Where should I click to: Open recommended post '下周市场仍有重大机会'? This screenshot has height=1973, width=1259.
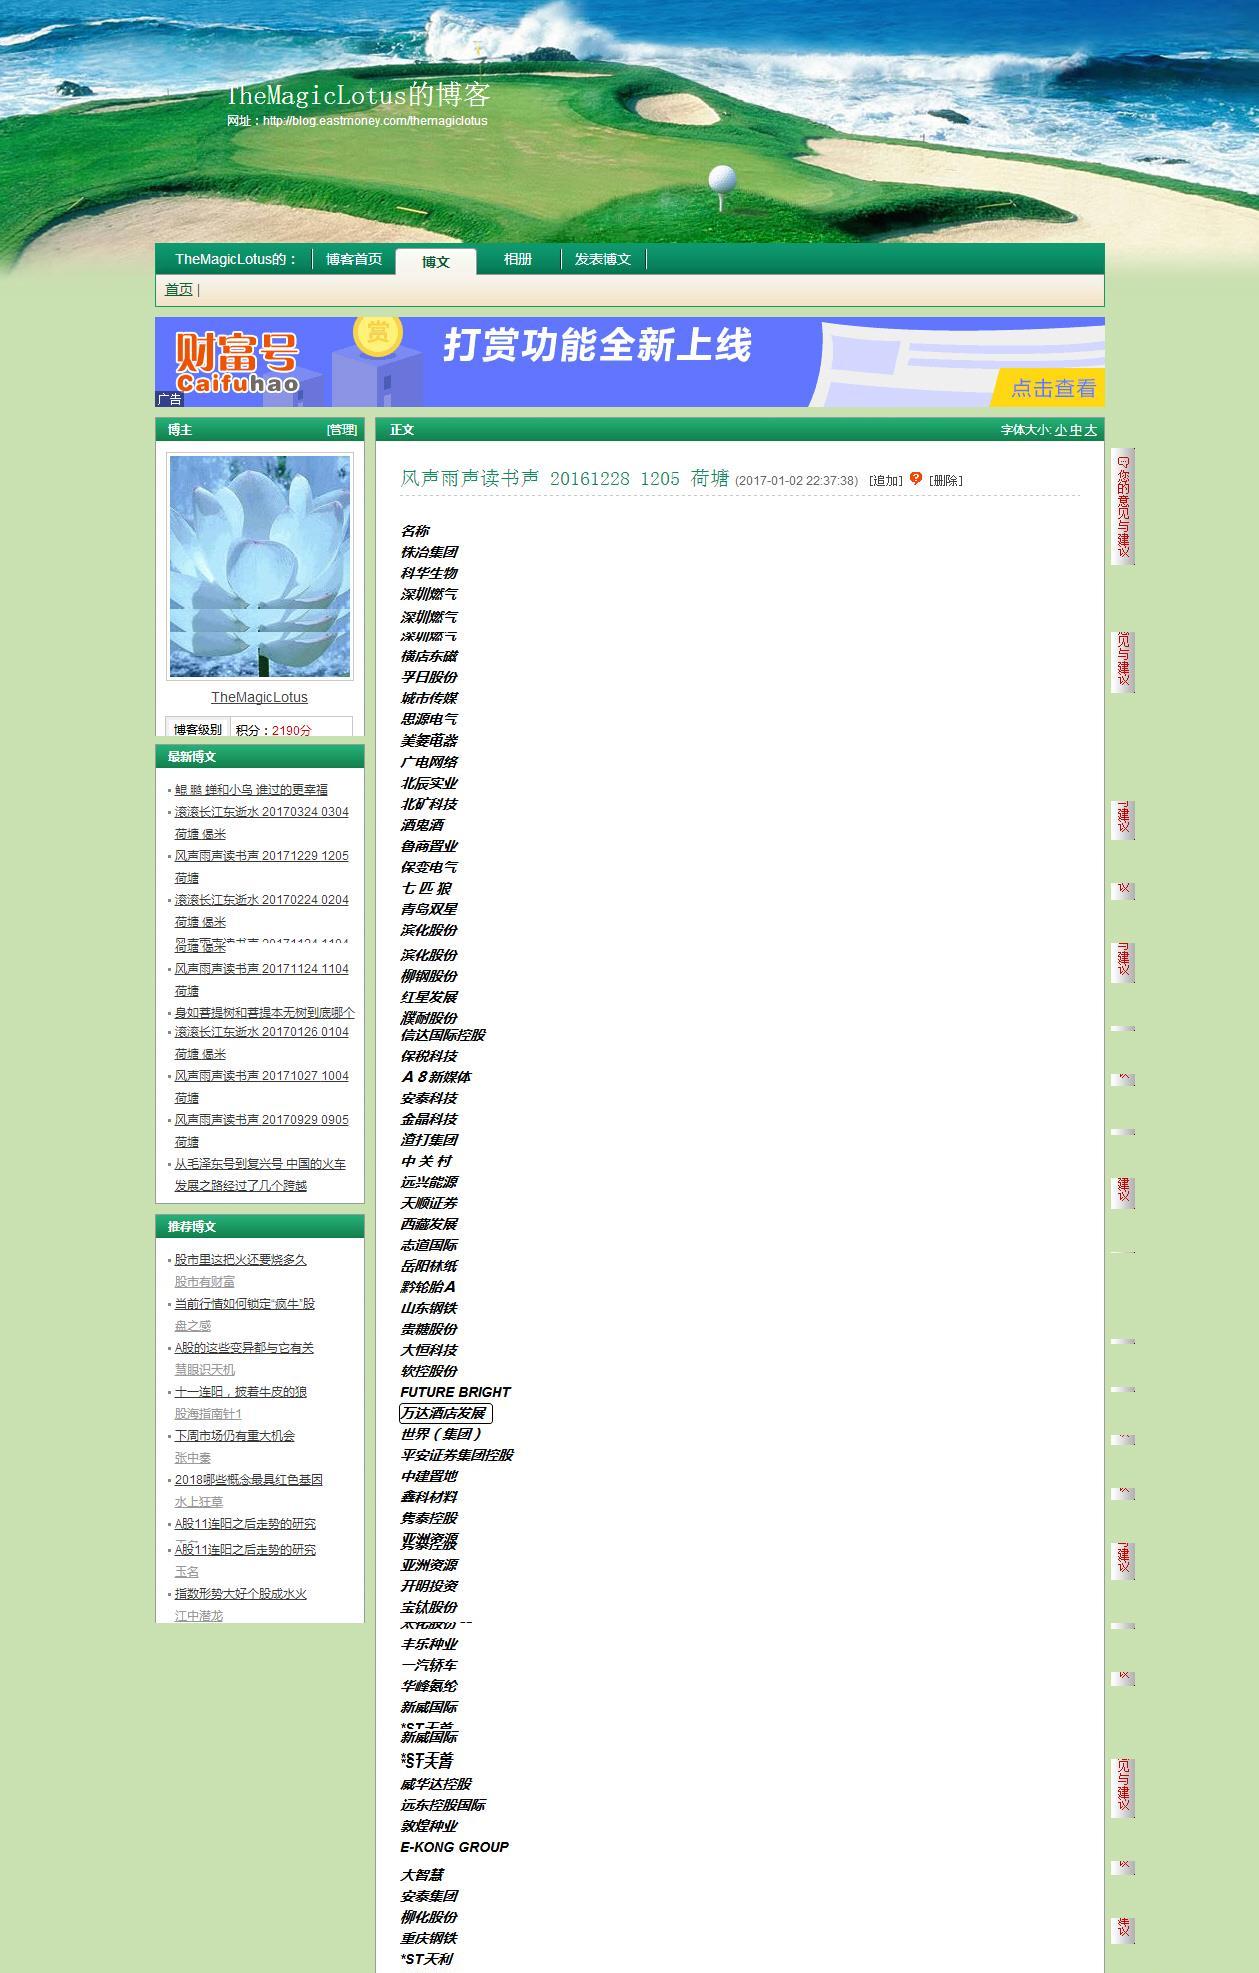point(235,1436)
